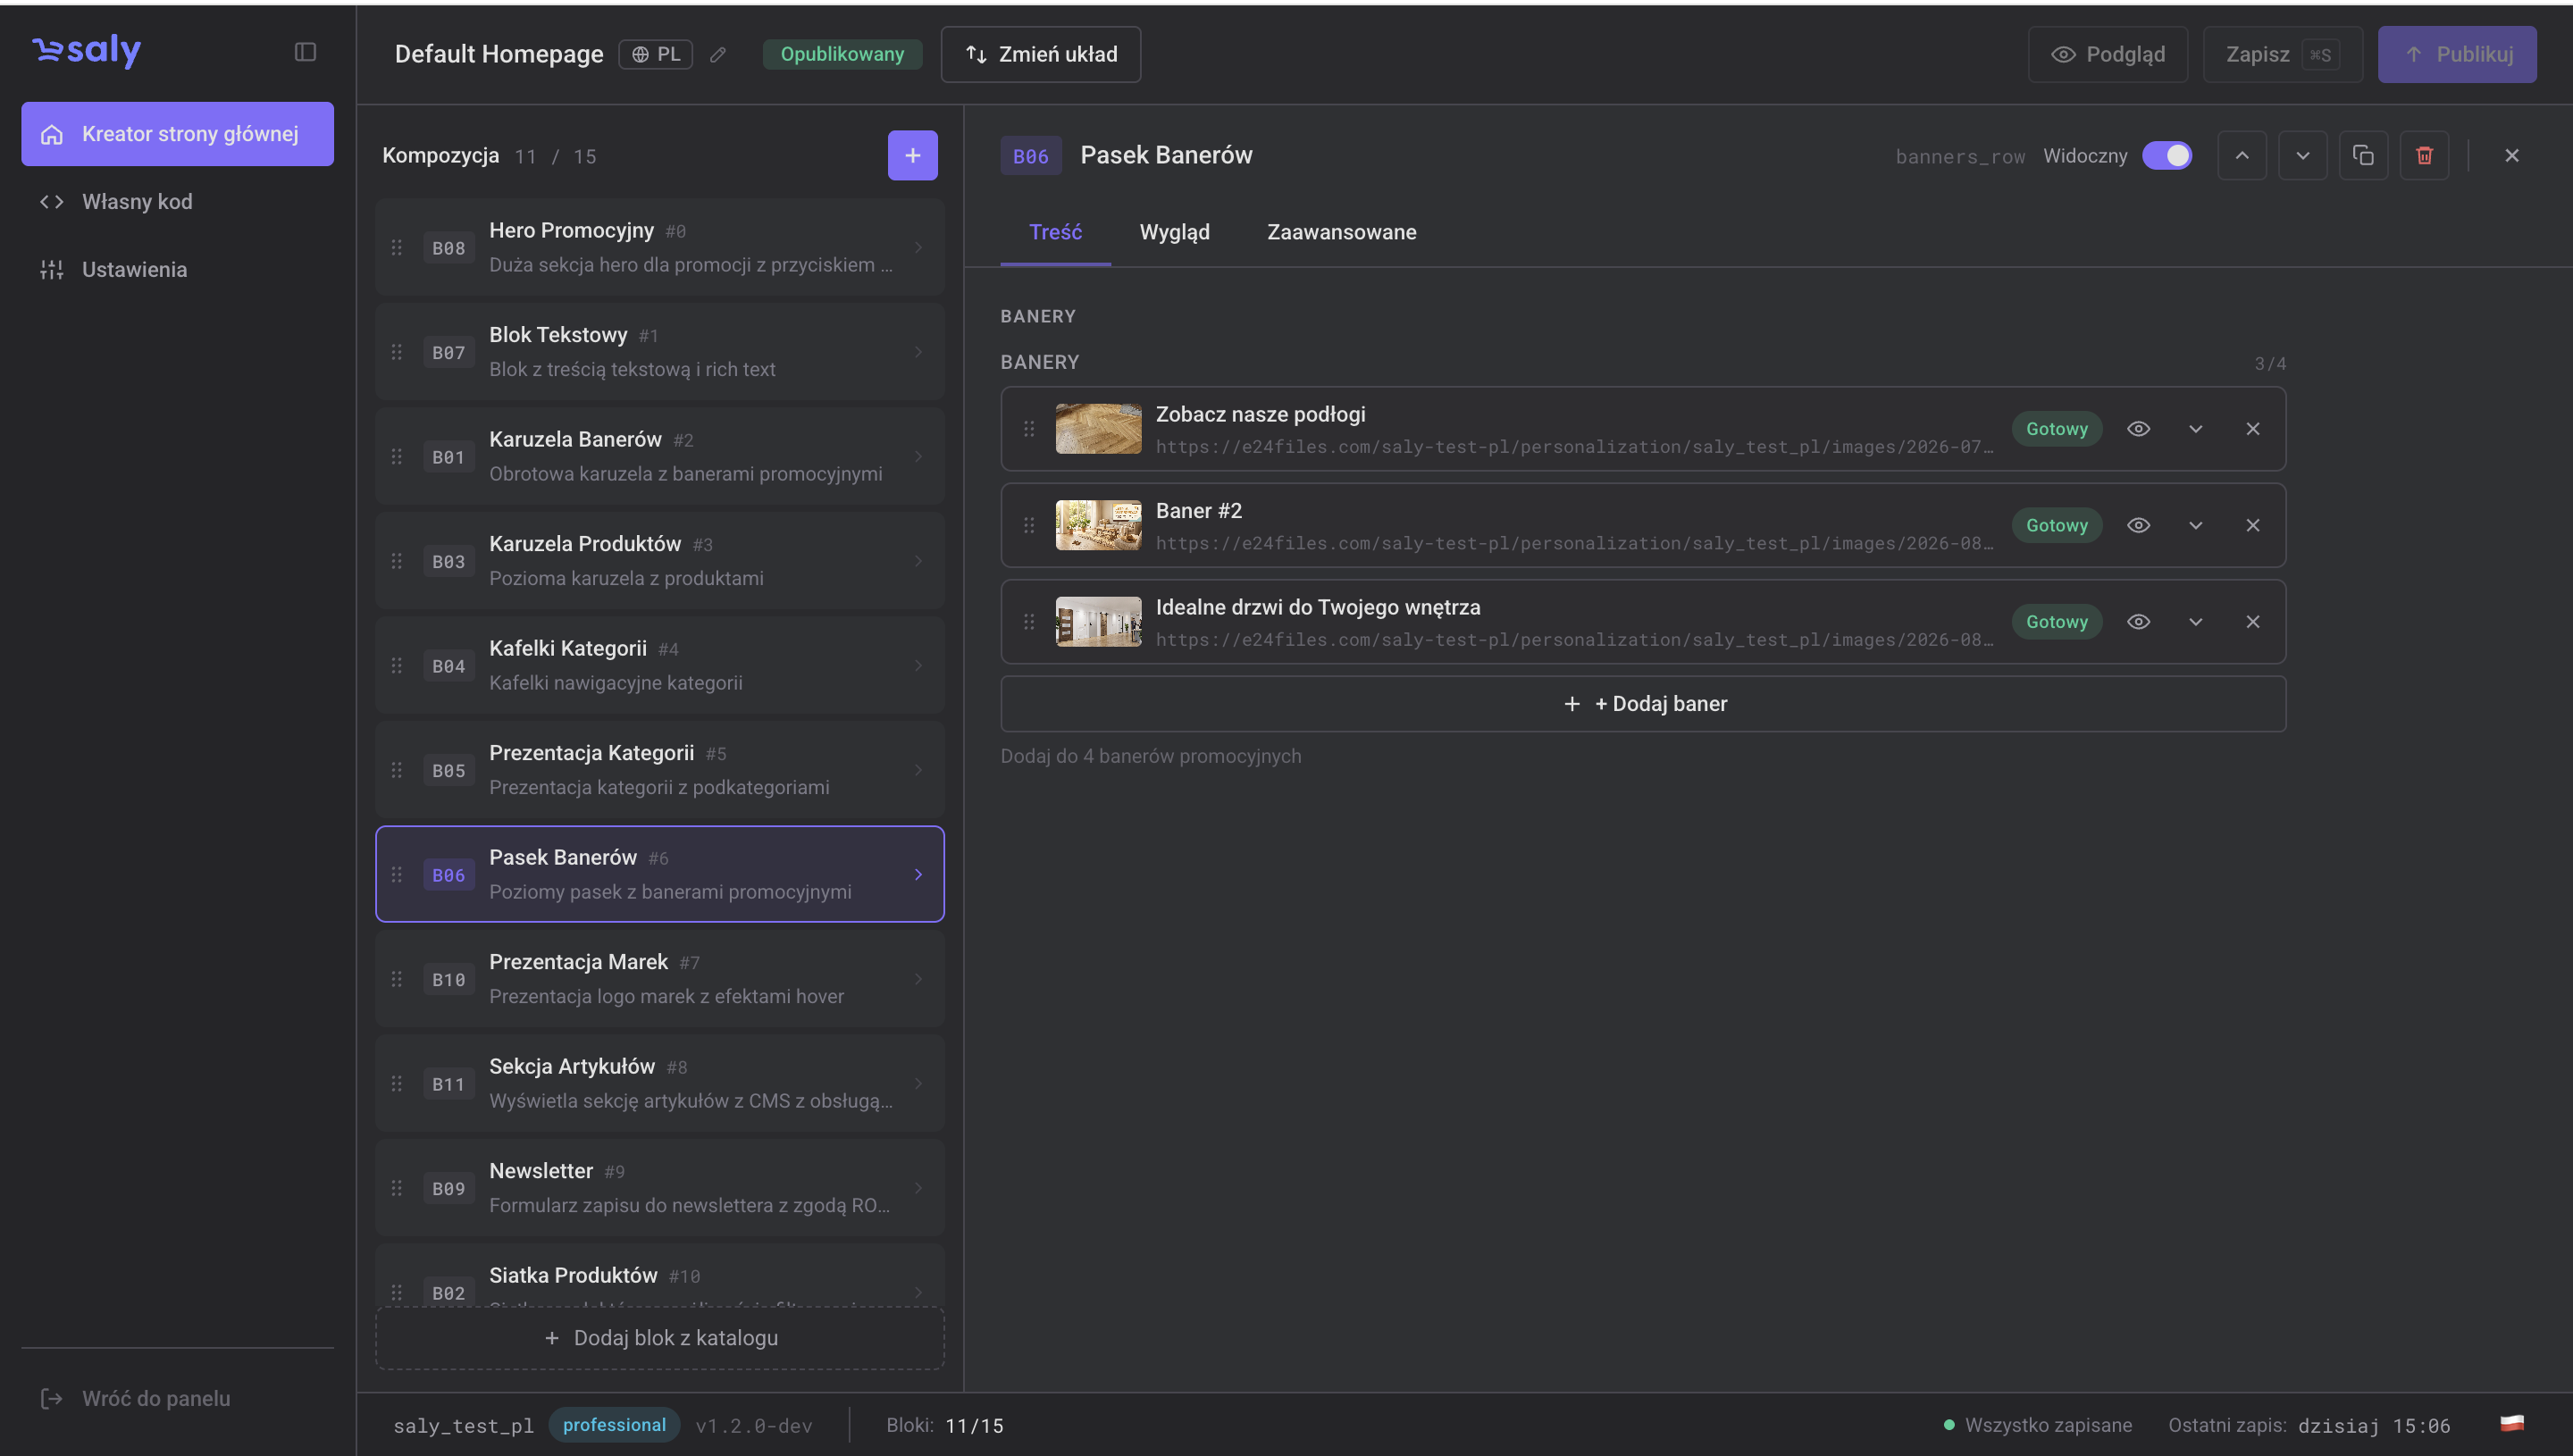Screen dimensions: 2573x1456
Task: Select the Karuzela Banerów block
Action: pos(660,456)
